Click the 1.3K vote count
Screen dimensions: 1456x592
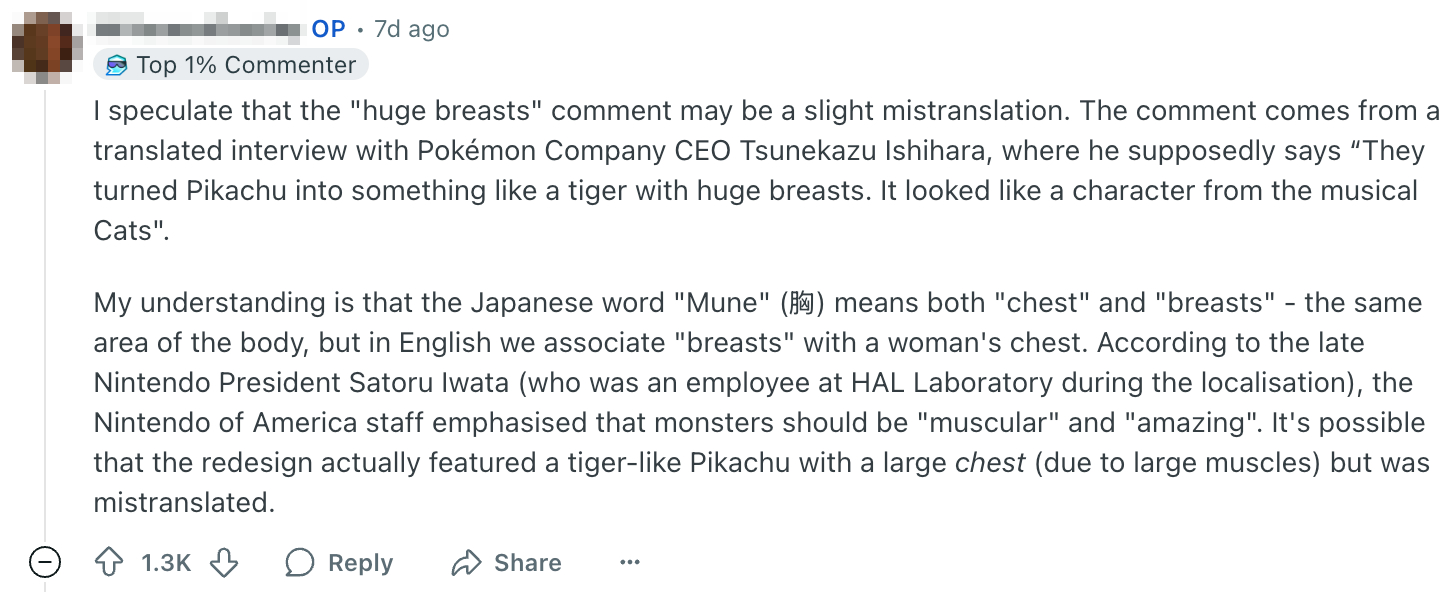pyautogui.click(x=165, y=562)
